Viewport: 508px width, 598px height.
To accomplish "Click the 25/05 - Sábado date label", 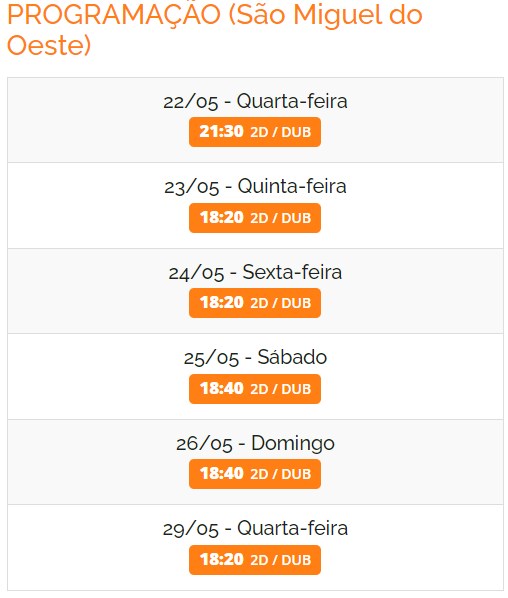I will [255, 358].
